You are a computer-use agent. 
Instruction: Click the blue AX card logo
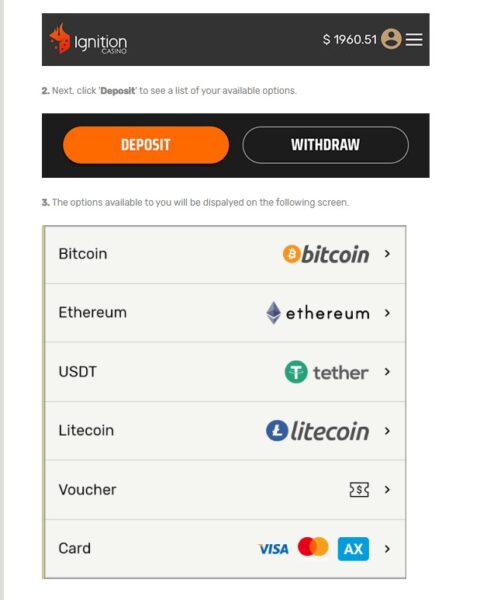(x=353, y=549)
